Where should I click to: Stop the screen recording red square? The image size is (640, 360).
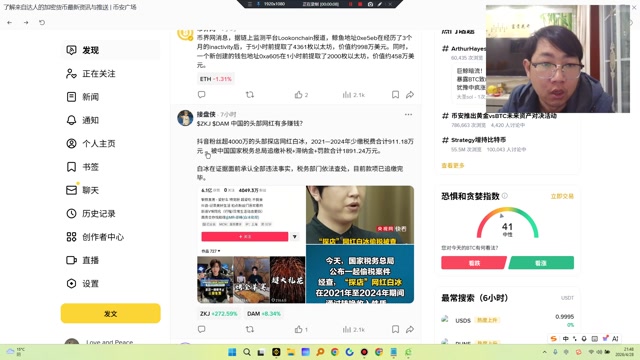click(x=360, y=4)
